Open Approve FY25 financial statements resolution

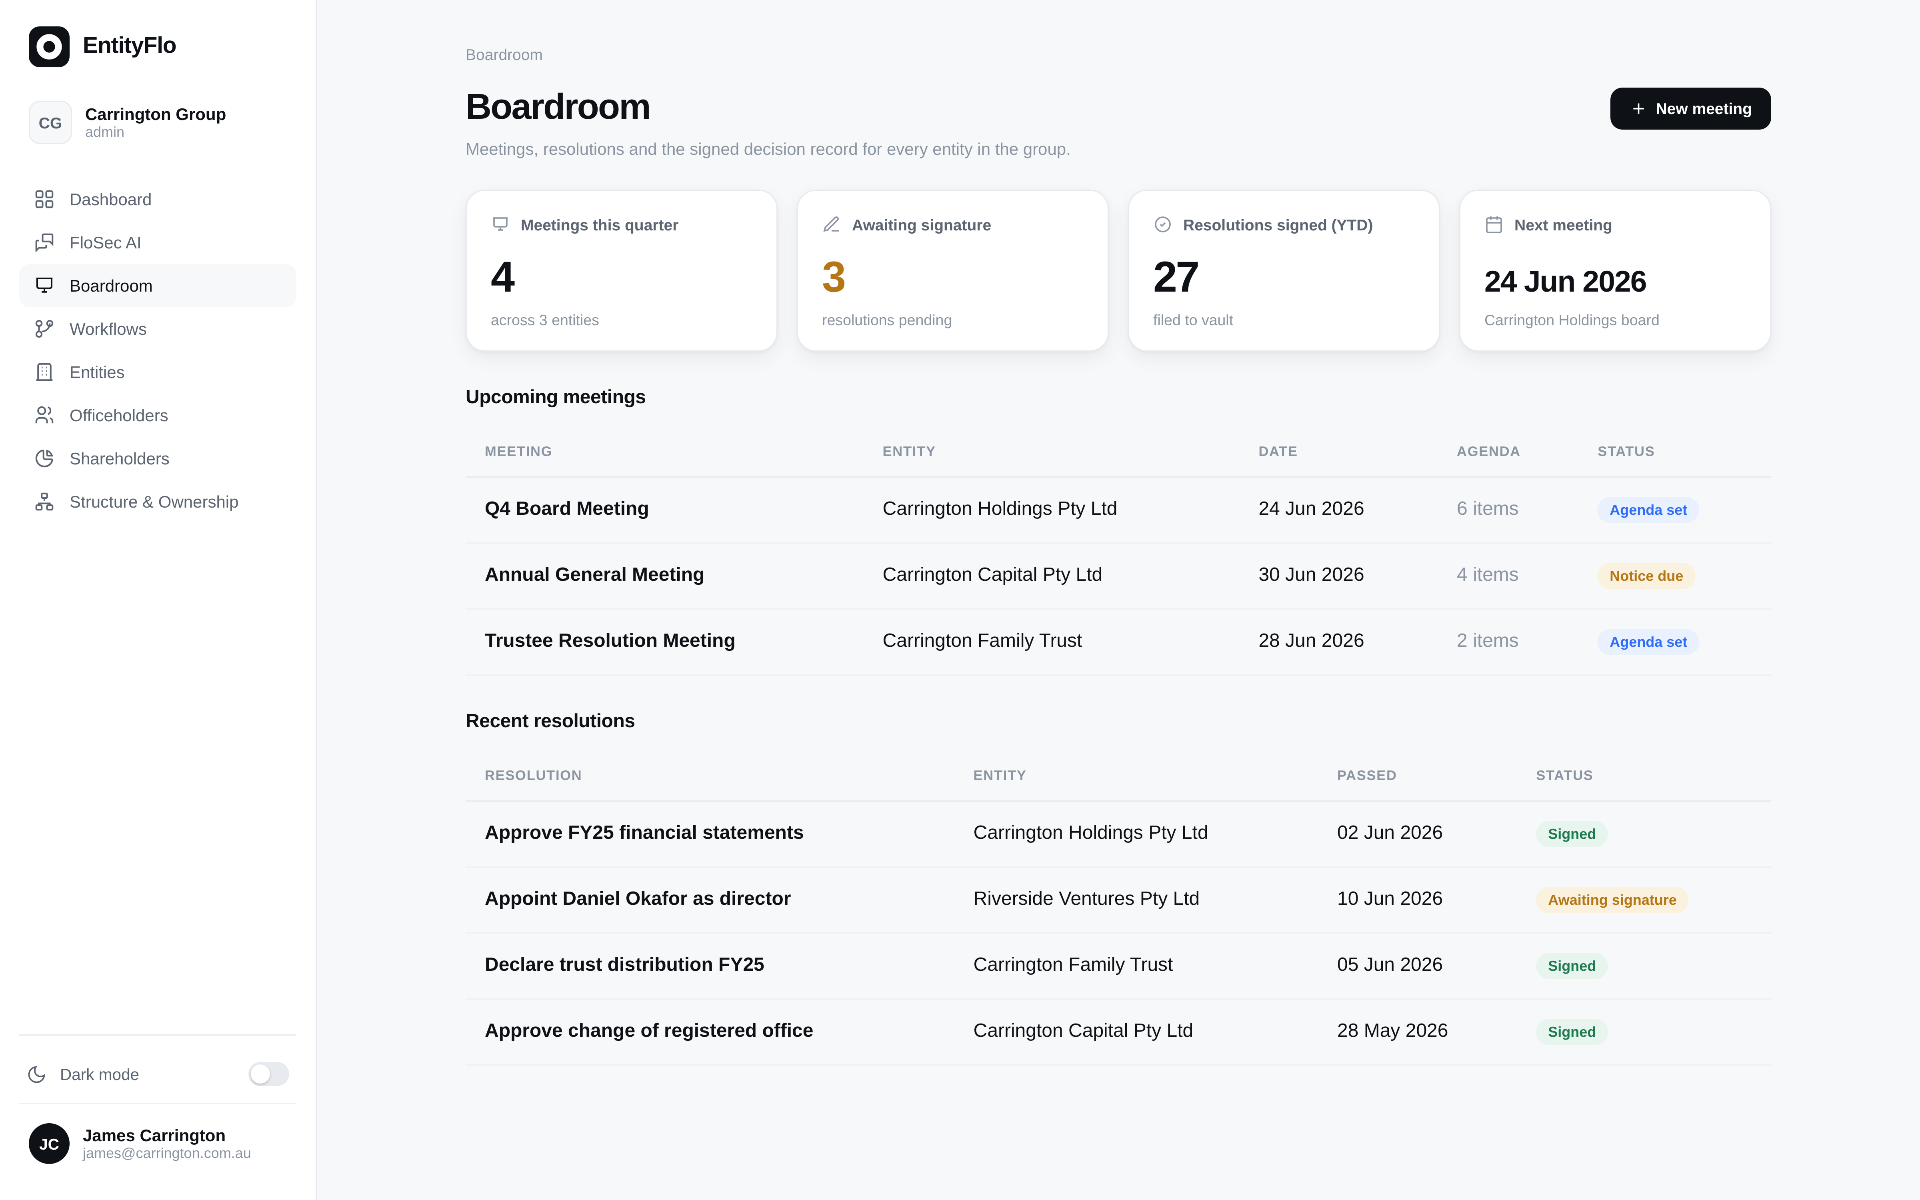[1118, 833]
